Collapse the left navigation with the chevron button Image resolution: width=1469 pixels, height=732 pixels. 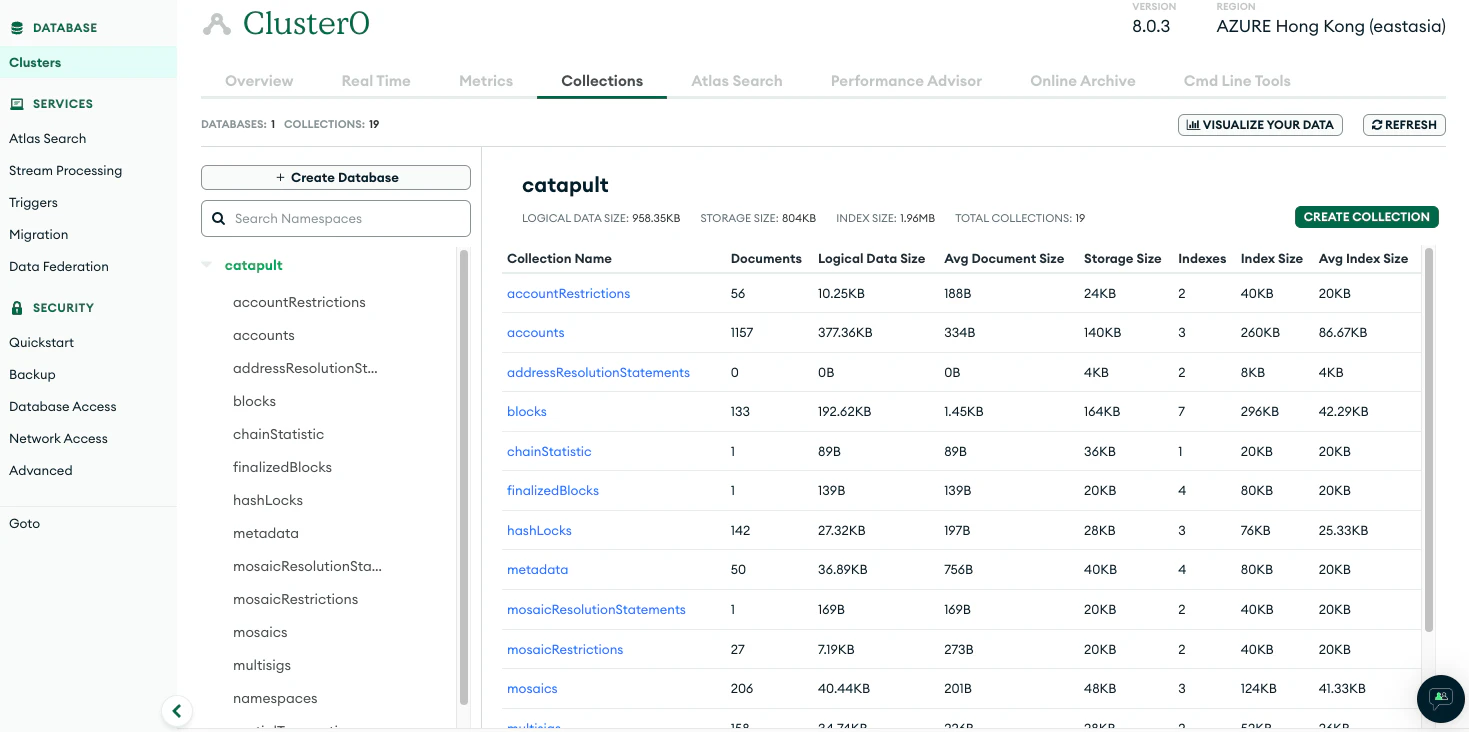[x=177, y=711]
